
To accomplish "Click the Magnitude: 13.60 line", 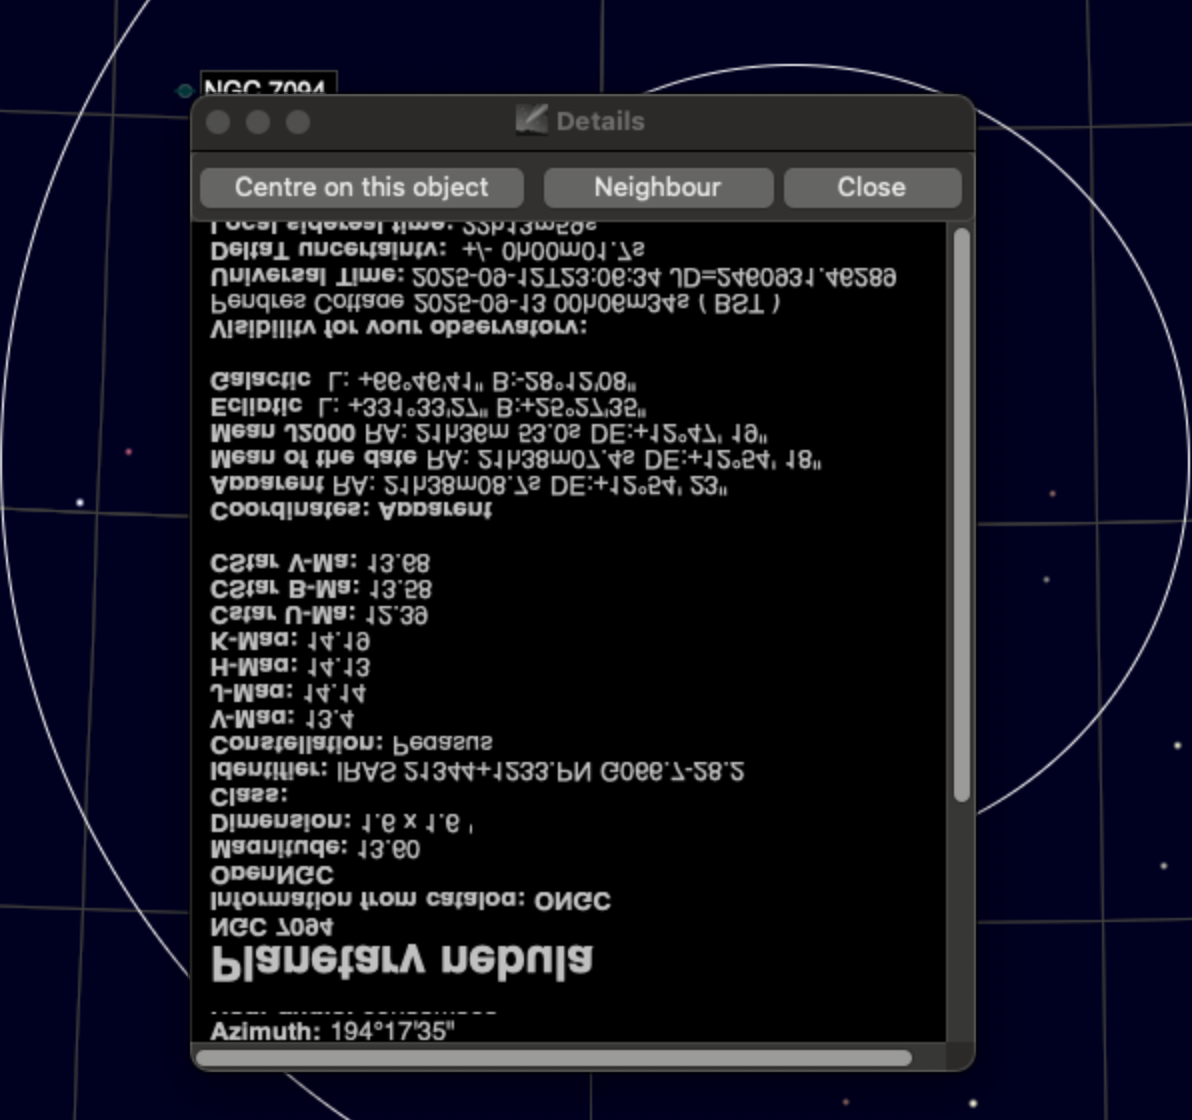I will [x=315, y=849].
